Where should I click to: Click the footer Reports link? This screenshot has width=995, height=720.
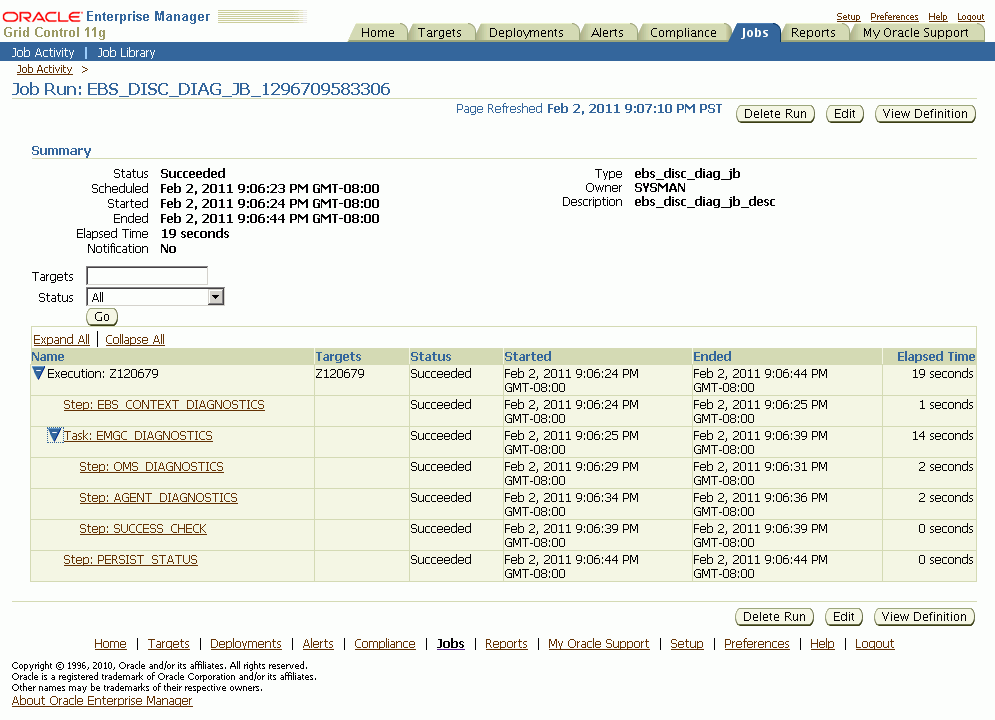pyautogui.click(x=506, y=644)
